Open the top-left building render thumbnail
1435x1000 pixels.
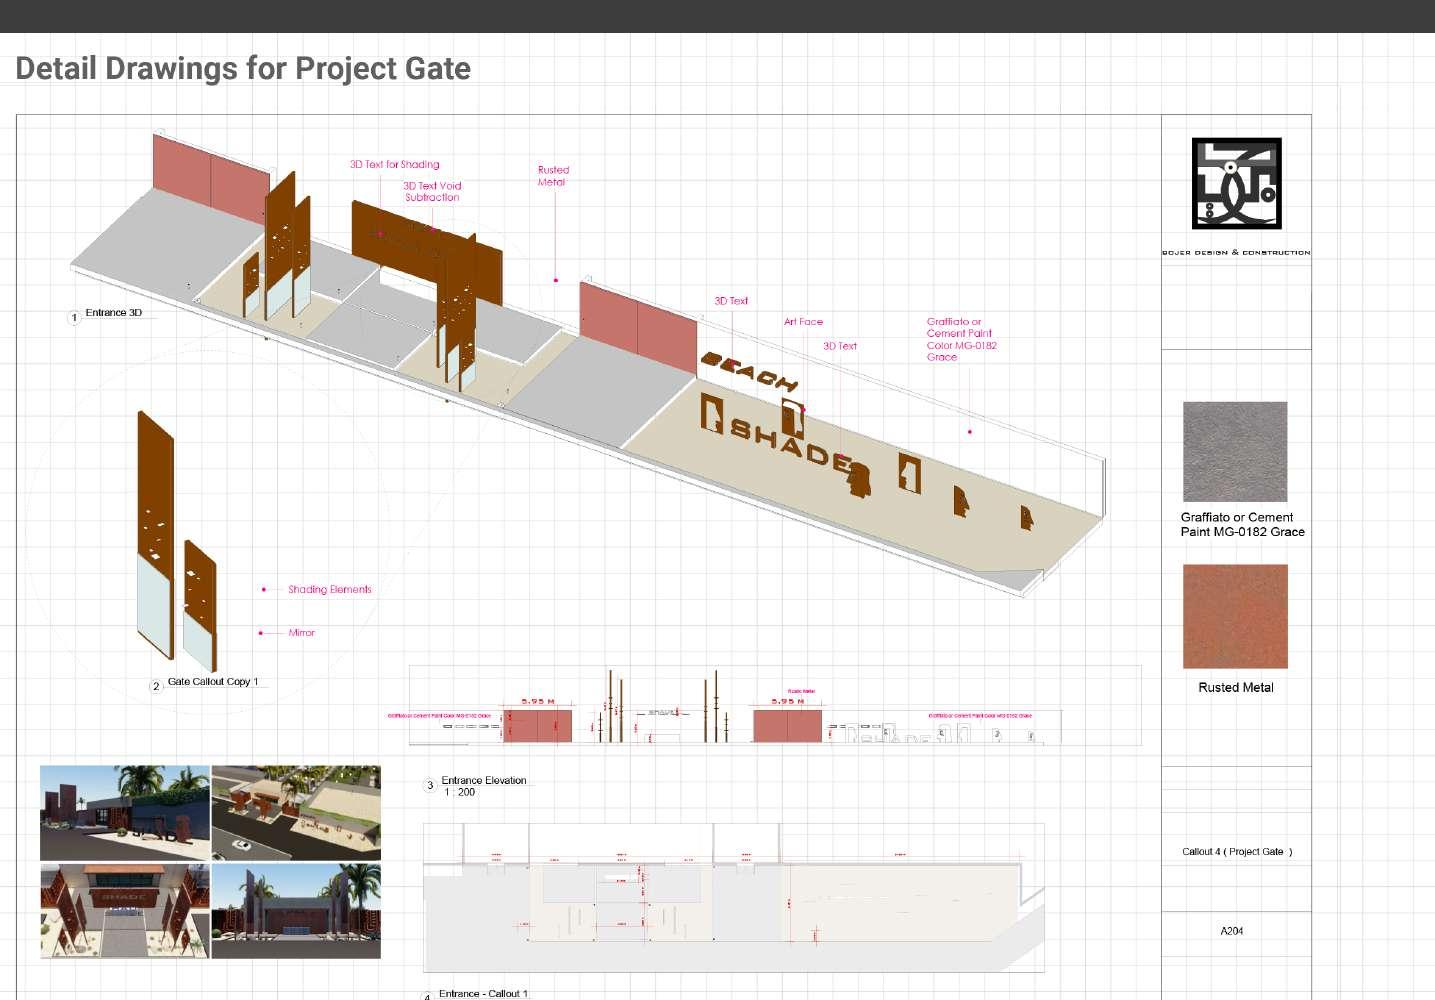click(x=125, y=813)
